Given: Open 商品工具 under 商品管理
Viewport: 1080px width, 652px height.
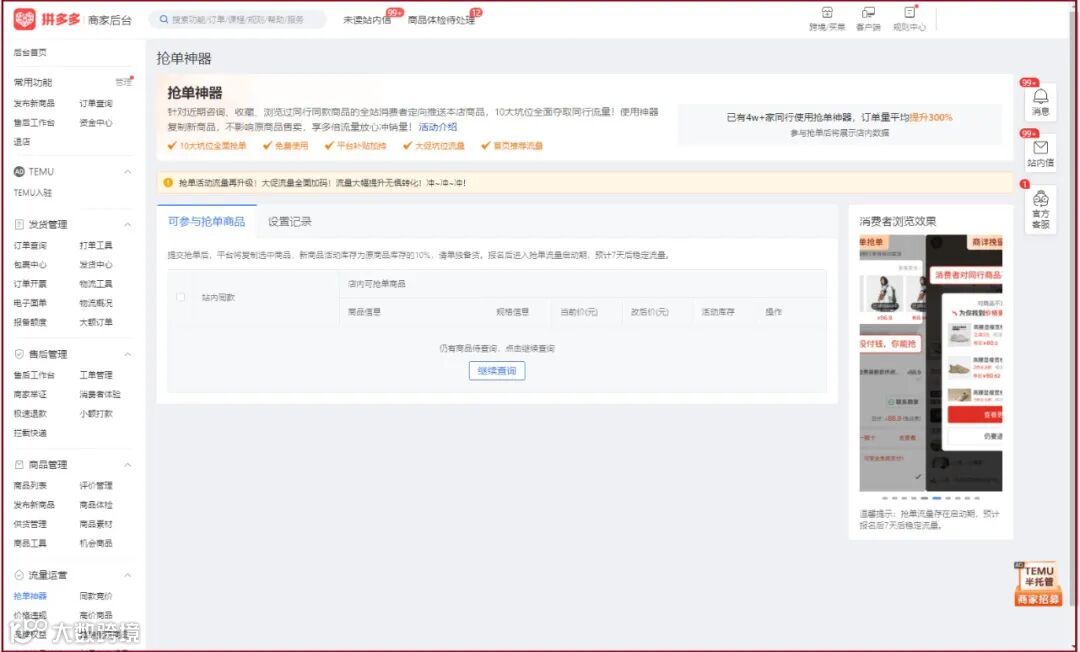Looking at the screenshot, I should point(30,543).
